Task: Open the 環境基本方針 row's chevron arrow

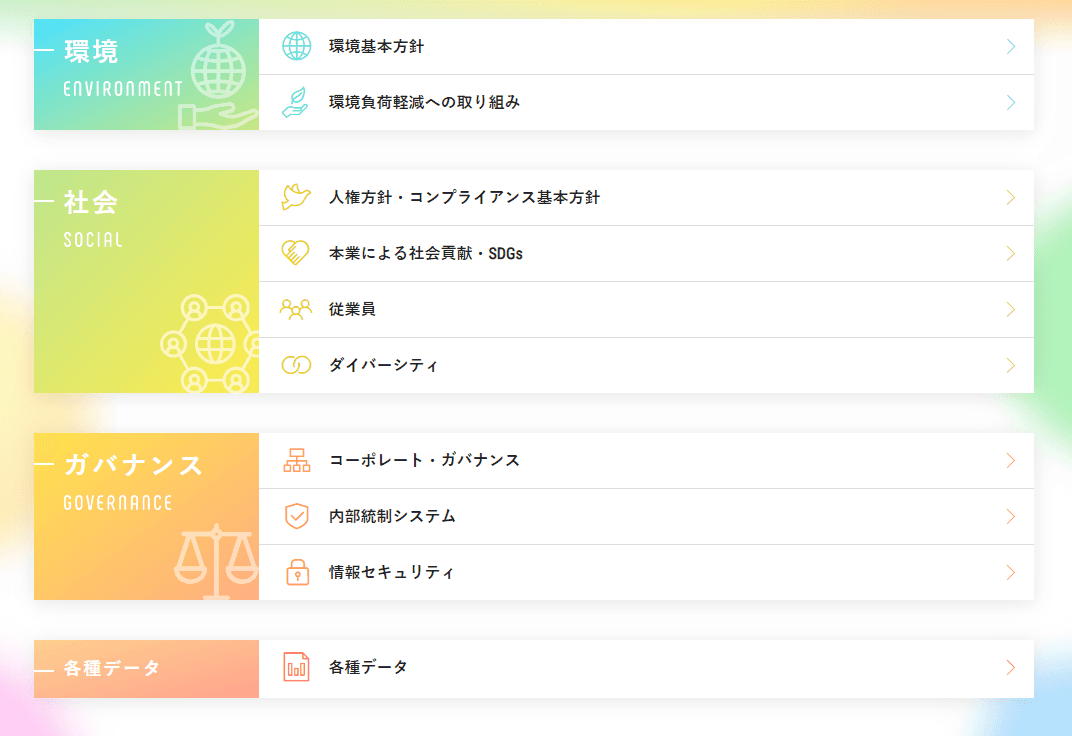Action: pyautogui.click(x=1011, y=46)
